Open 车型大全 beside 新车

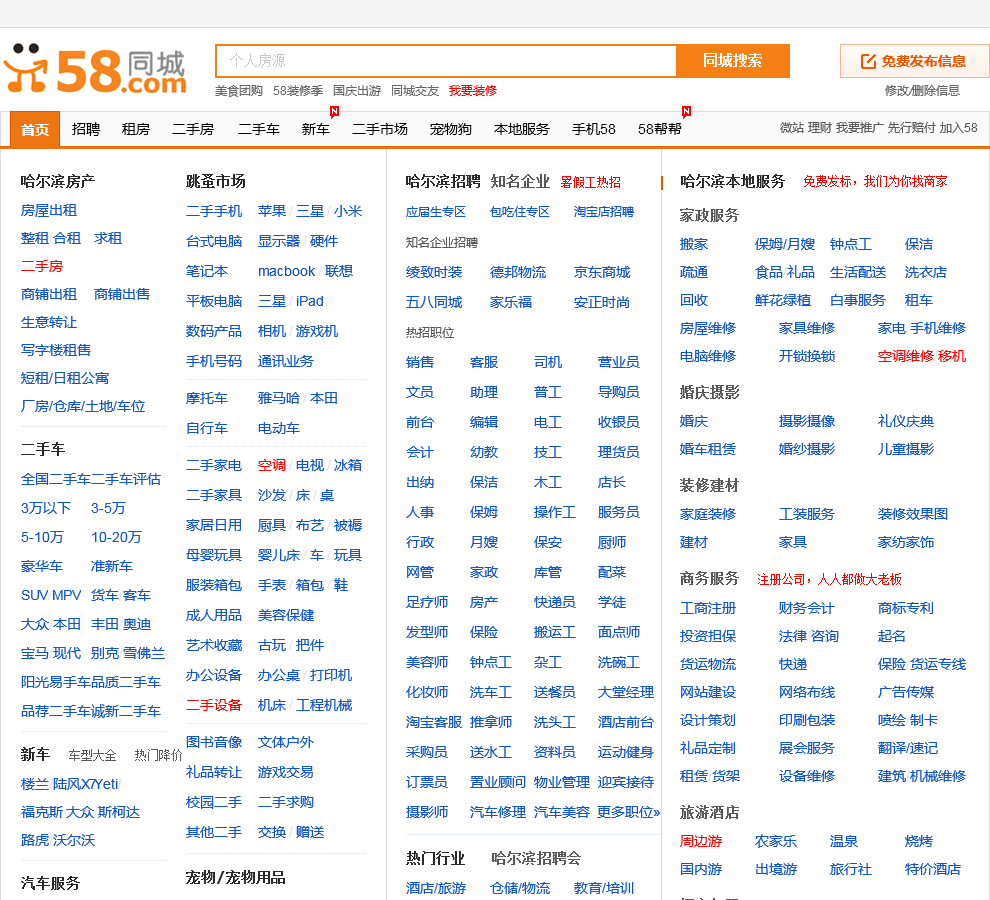point(92,755)
